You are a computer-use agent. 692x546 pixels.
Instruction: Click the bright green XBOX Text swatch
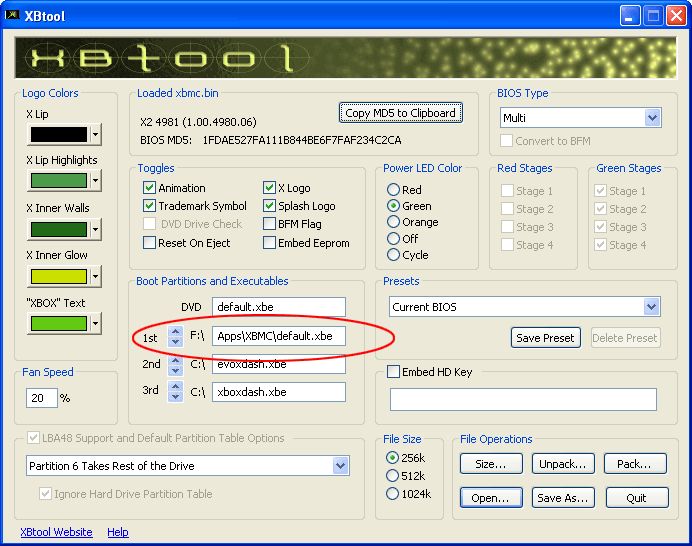click(x=59, y=324)
